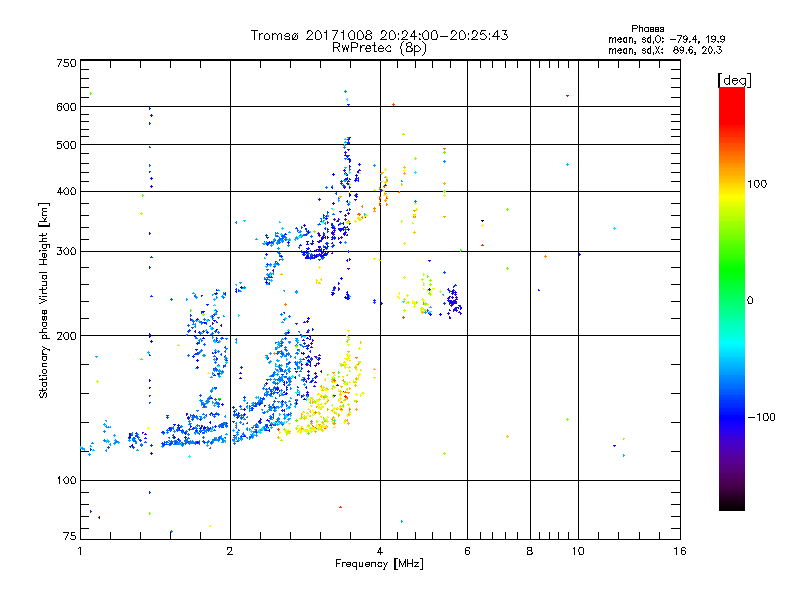Click the colorbar tick label '100'
Image resolution: width=800 pixels, height=600 pixels.
pyautogui.click(x=757, y=184)
